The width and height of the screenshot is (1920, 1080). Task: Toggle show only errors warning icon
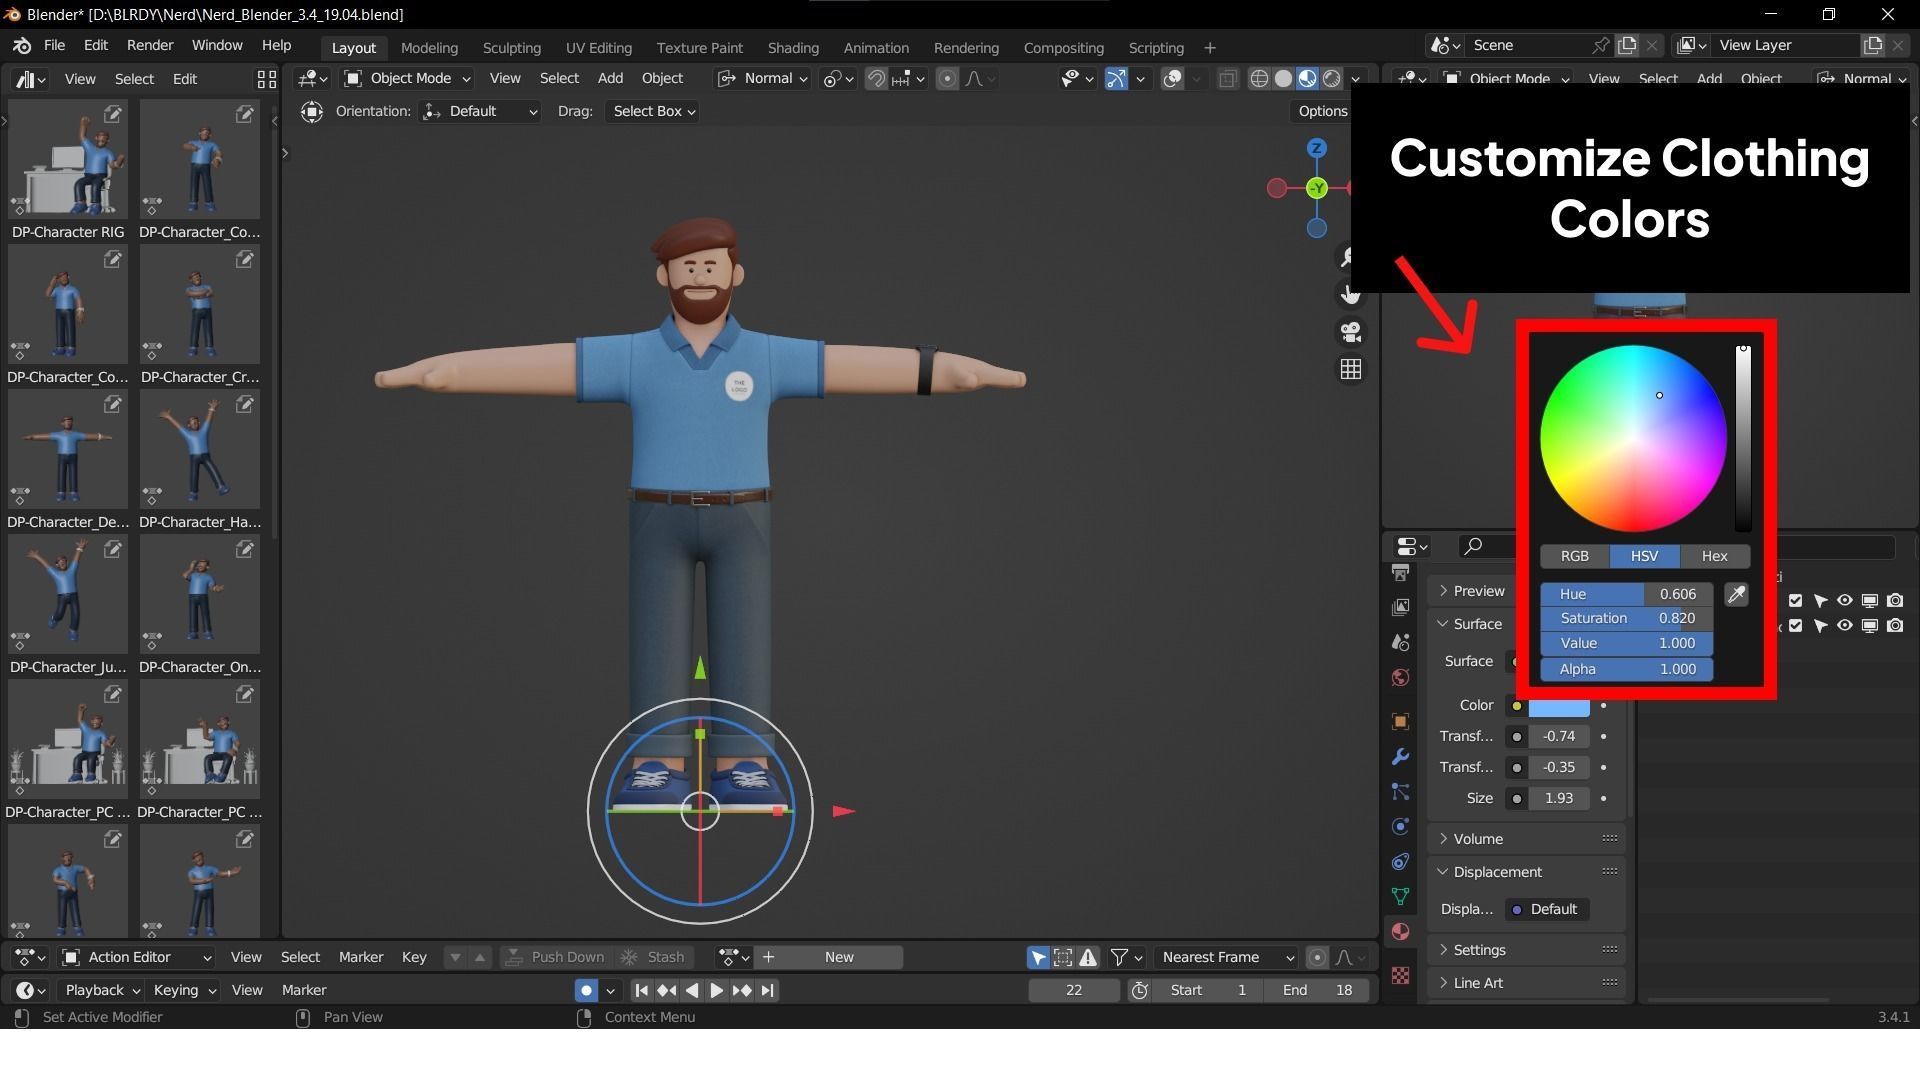tap(1088, 958)
